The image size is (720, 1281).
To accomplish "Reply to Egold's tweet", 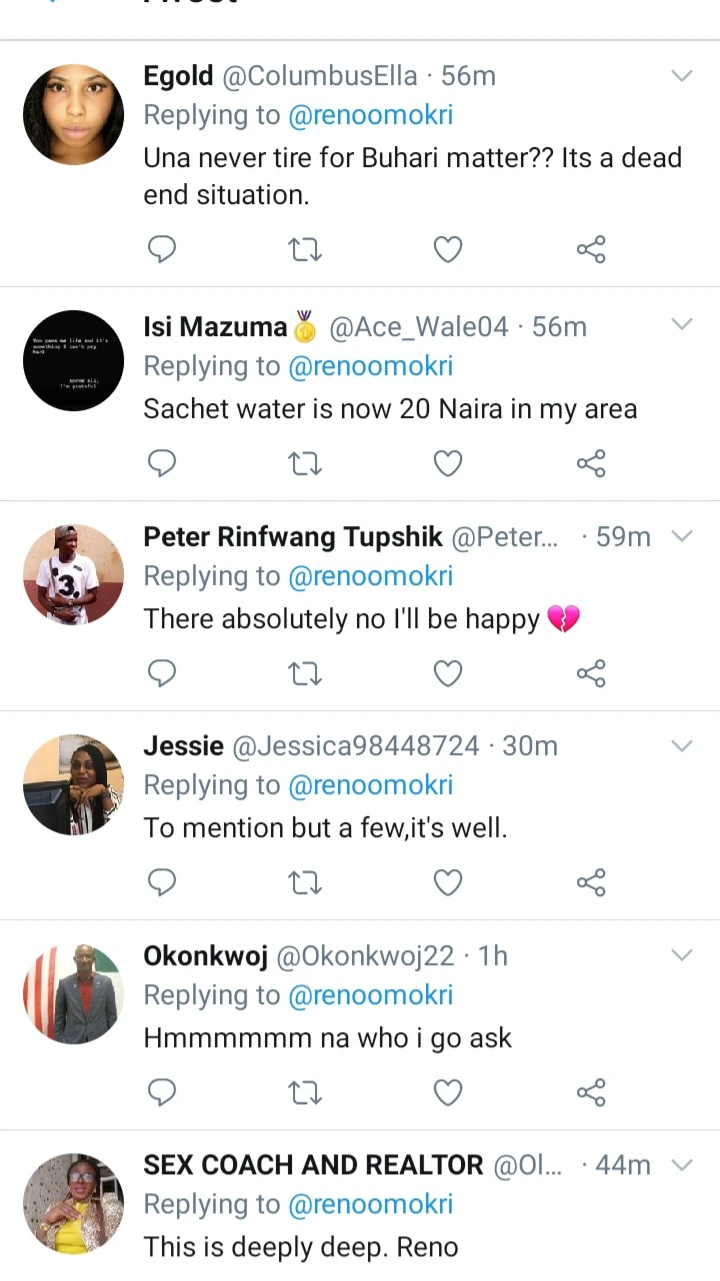I will 162,248.
